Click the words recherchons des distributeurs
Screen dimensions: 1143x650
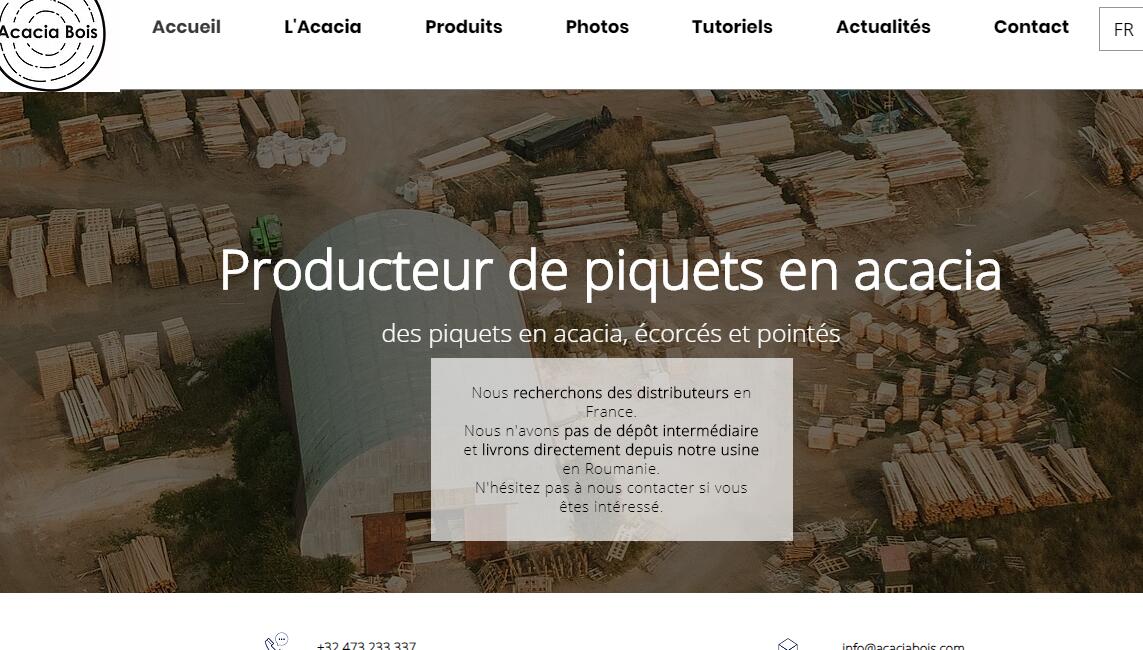[x=620, y=393]
